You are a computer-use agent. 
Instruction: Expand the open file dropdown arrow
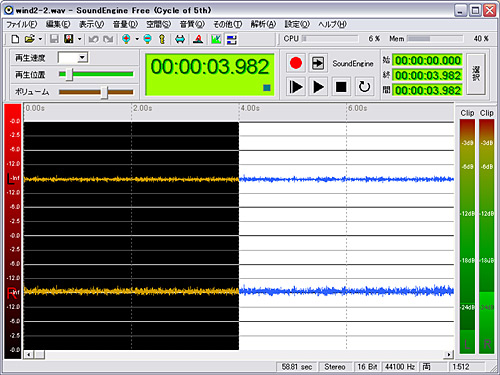40,39
